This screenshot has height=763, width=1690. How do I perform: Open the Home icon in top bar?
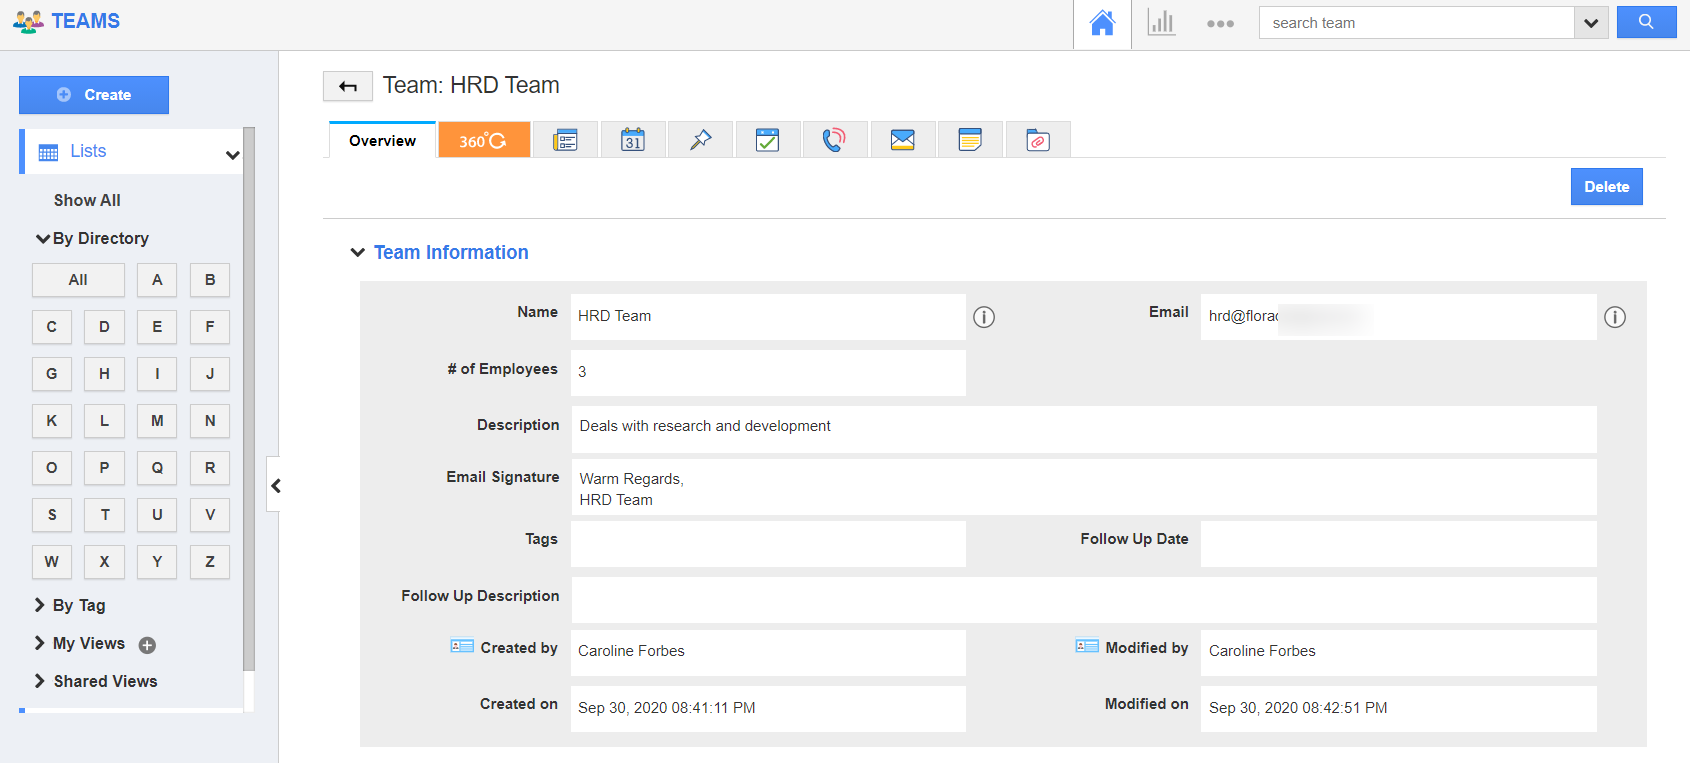point(1102,23)
